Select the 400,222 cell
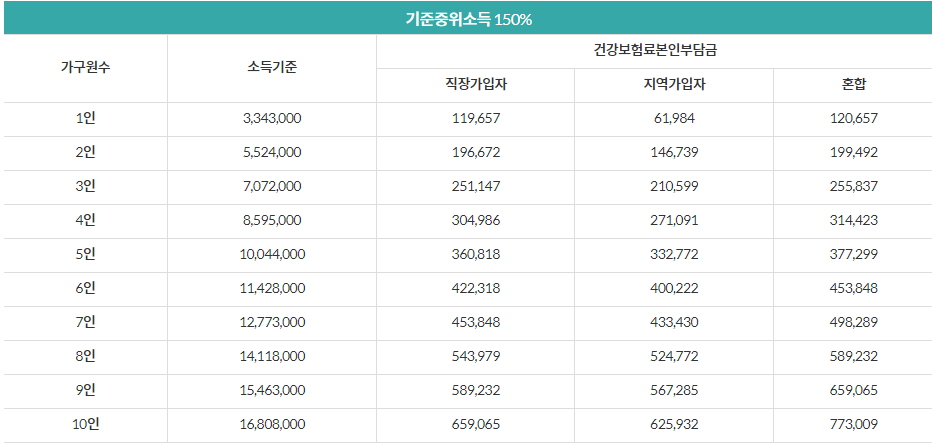Screen dimensions: 932x444 (674, 288)
